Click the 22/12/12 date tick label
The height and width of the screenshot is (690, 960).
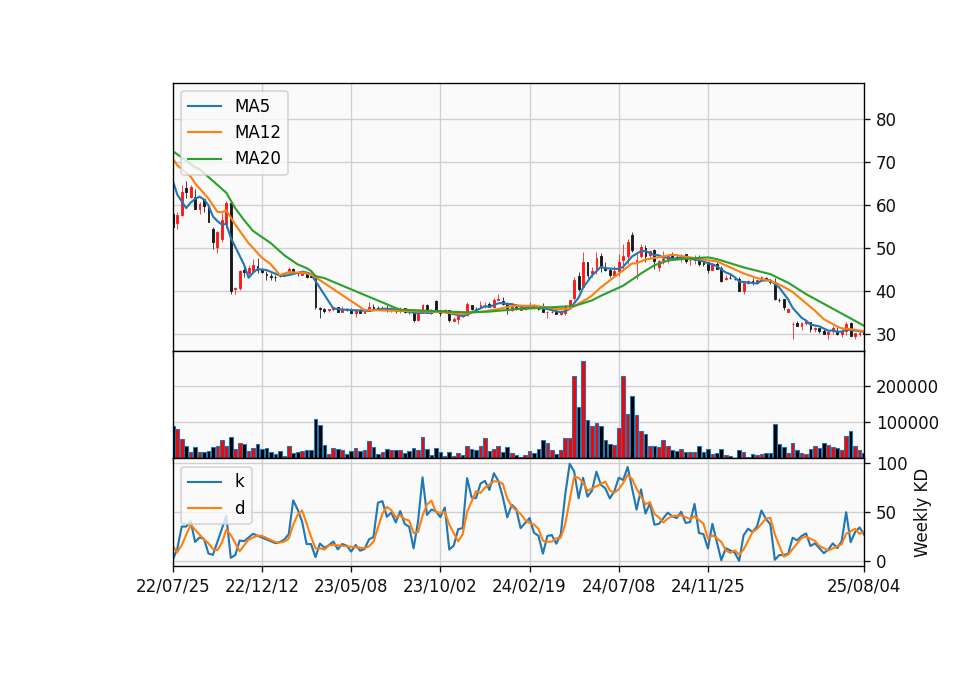coord(262,586)
